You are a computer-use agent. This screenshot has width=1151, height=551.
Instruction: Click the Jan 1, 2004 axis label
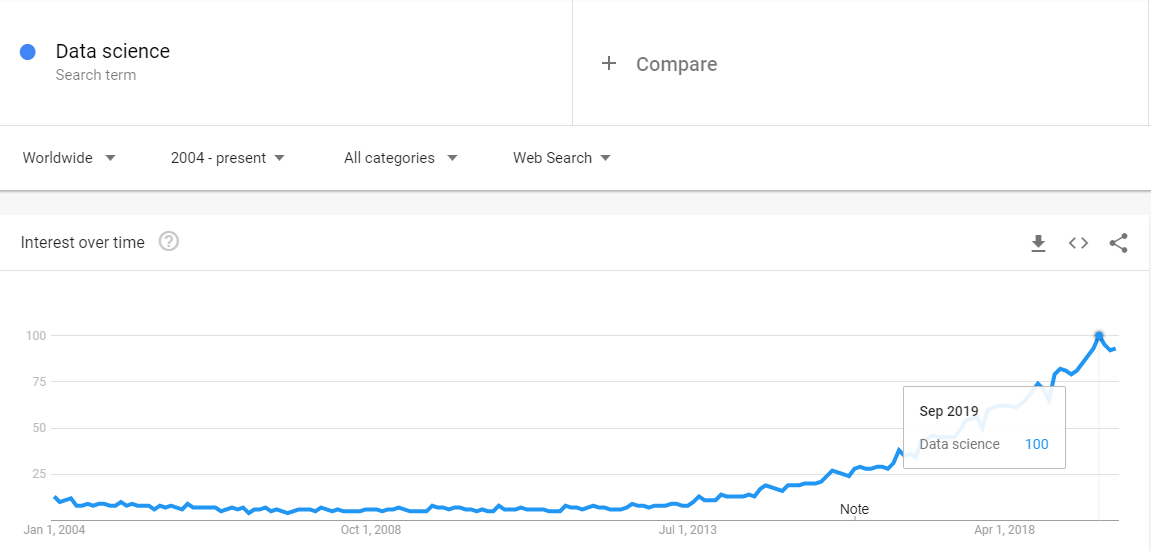(x=54, y=530)
